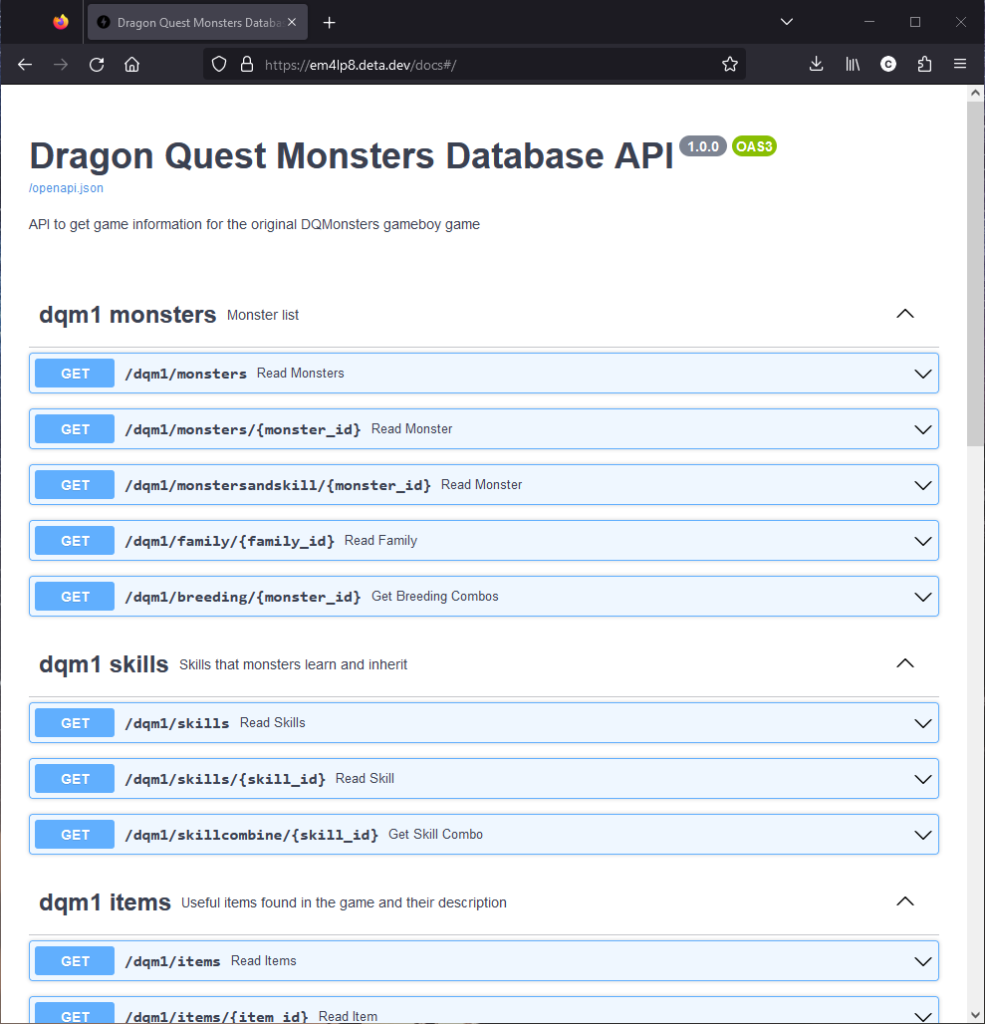Expand the /dqm1/skillcombine/{skill_id} endpoint
This screenshot has height=1024, width=985.
[922, 834]
